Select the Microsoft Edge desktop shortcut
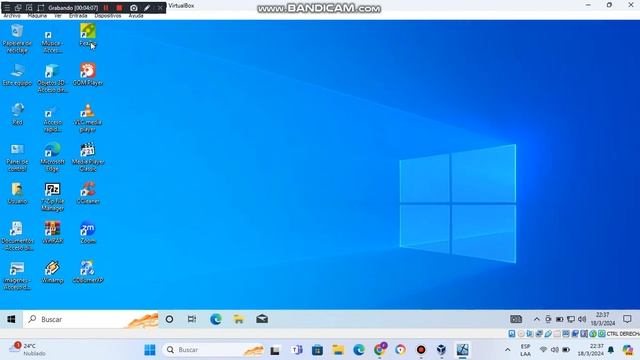640x360 pixels. [53, 157]
